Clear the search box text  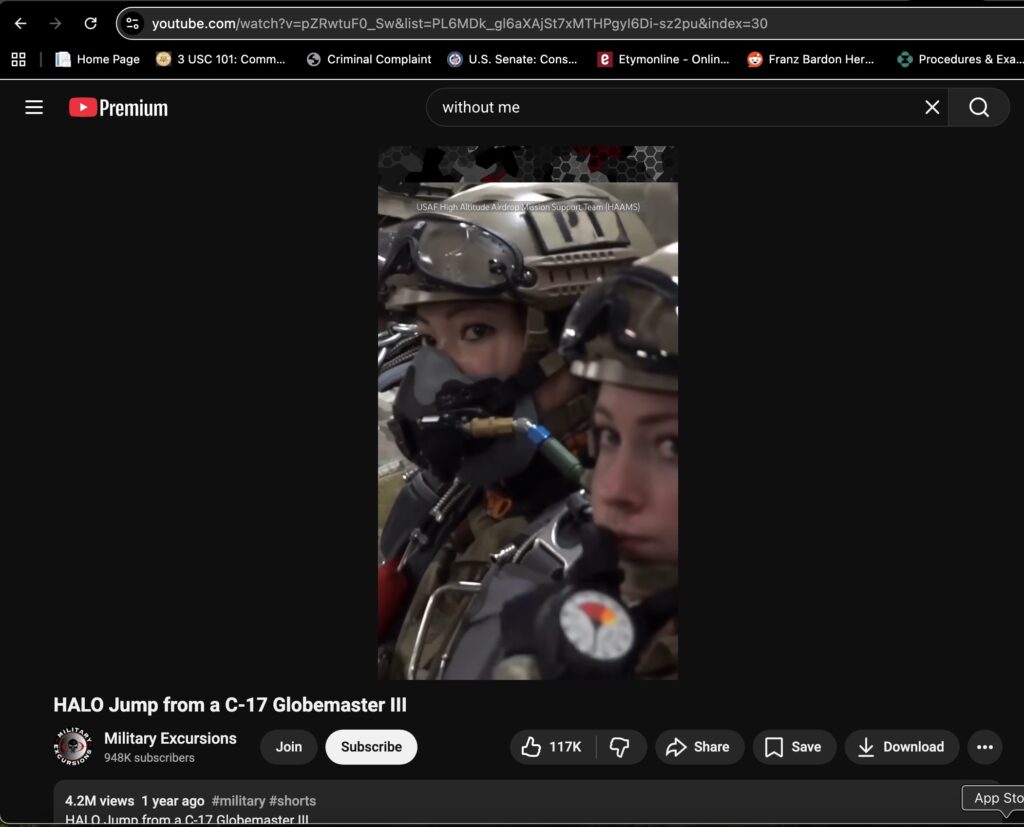[931, 107]
